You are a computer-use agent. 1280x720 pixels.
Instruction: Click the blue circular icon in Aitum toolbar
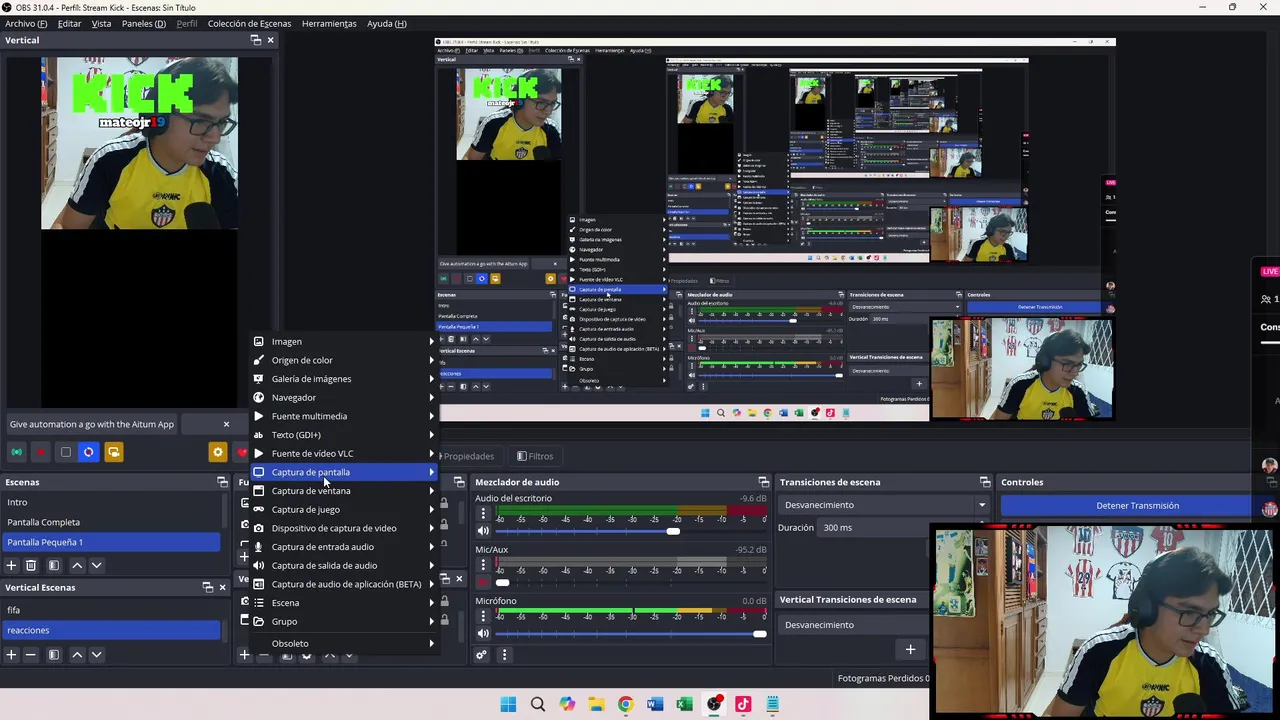click(89, 452)
